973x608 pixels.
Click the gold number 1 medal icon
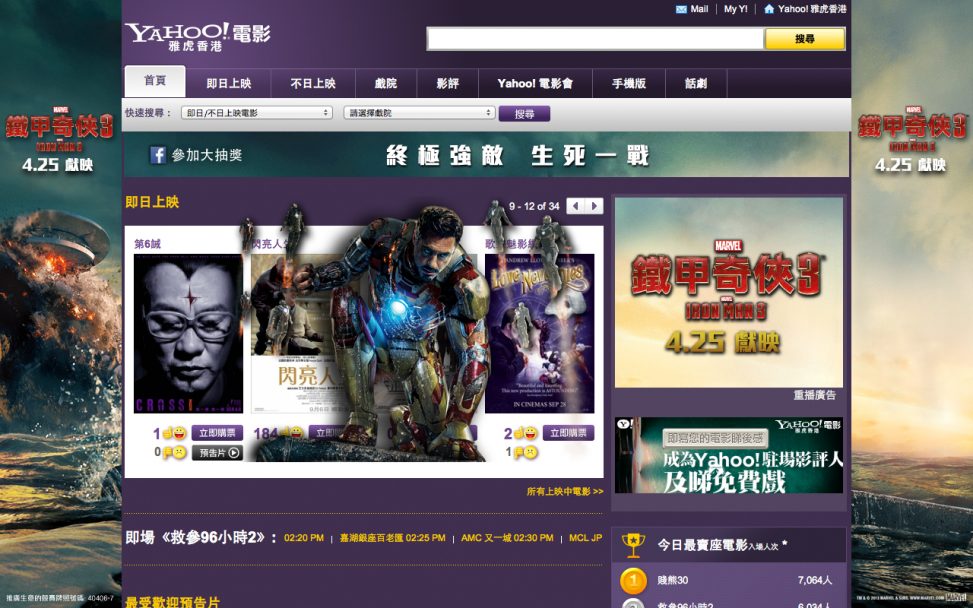(633, 581)
